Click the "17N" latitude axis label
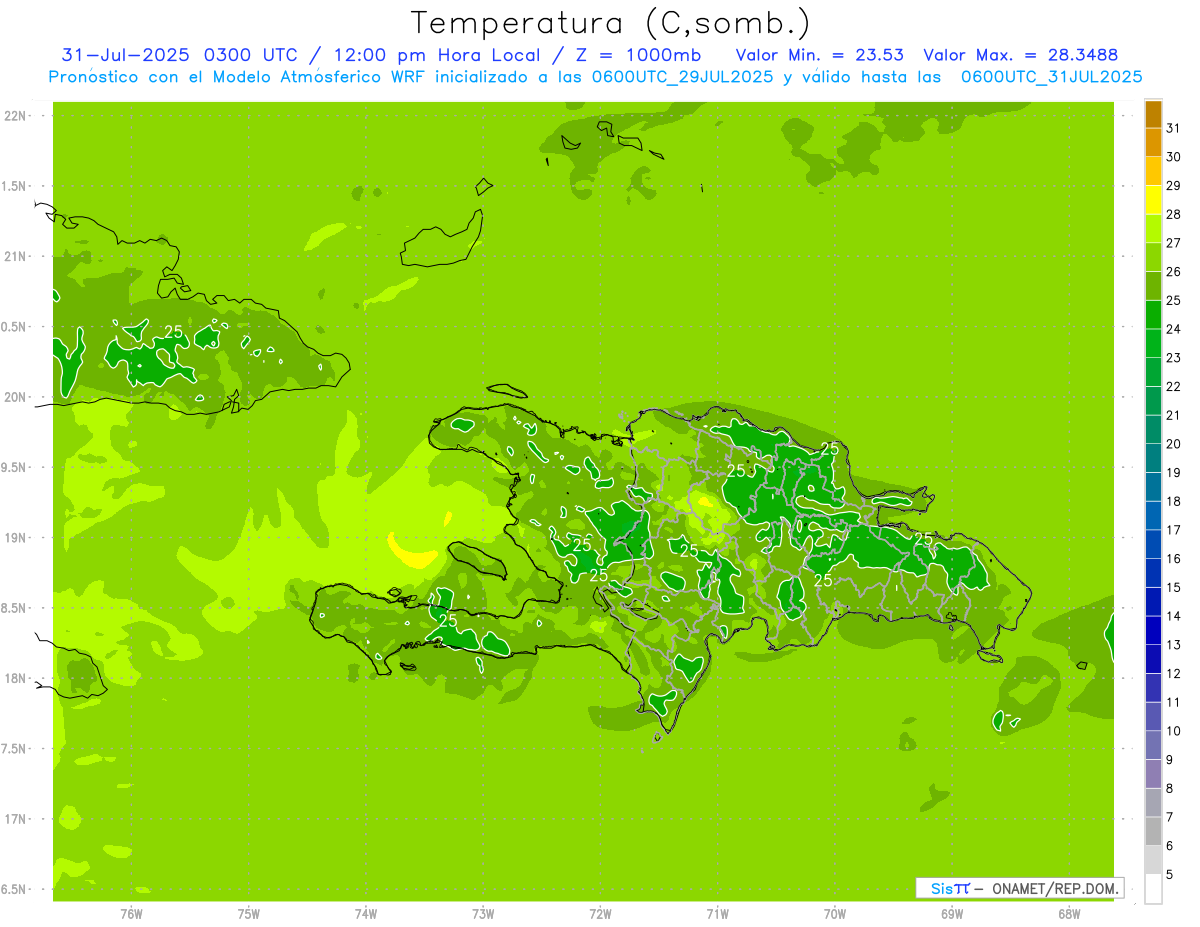The height and width of the screenshot is (927, 1200). (14, 819)
